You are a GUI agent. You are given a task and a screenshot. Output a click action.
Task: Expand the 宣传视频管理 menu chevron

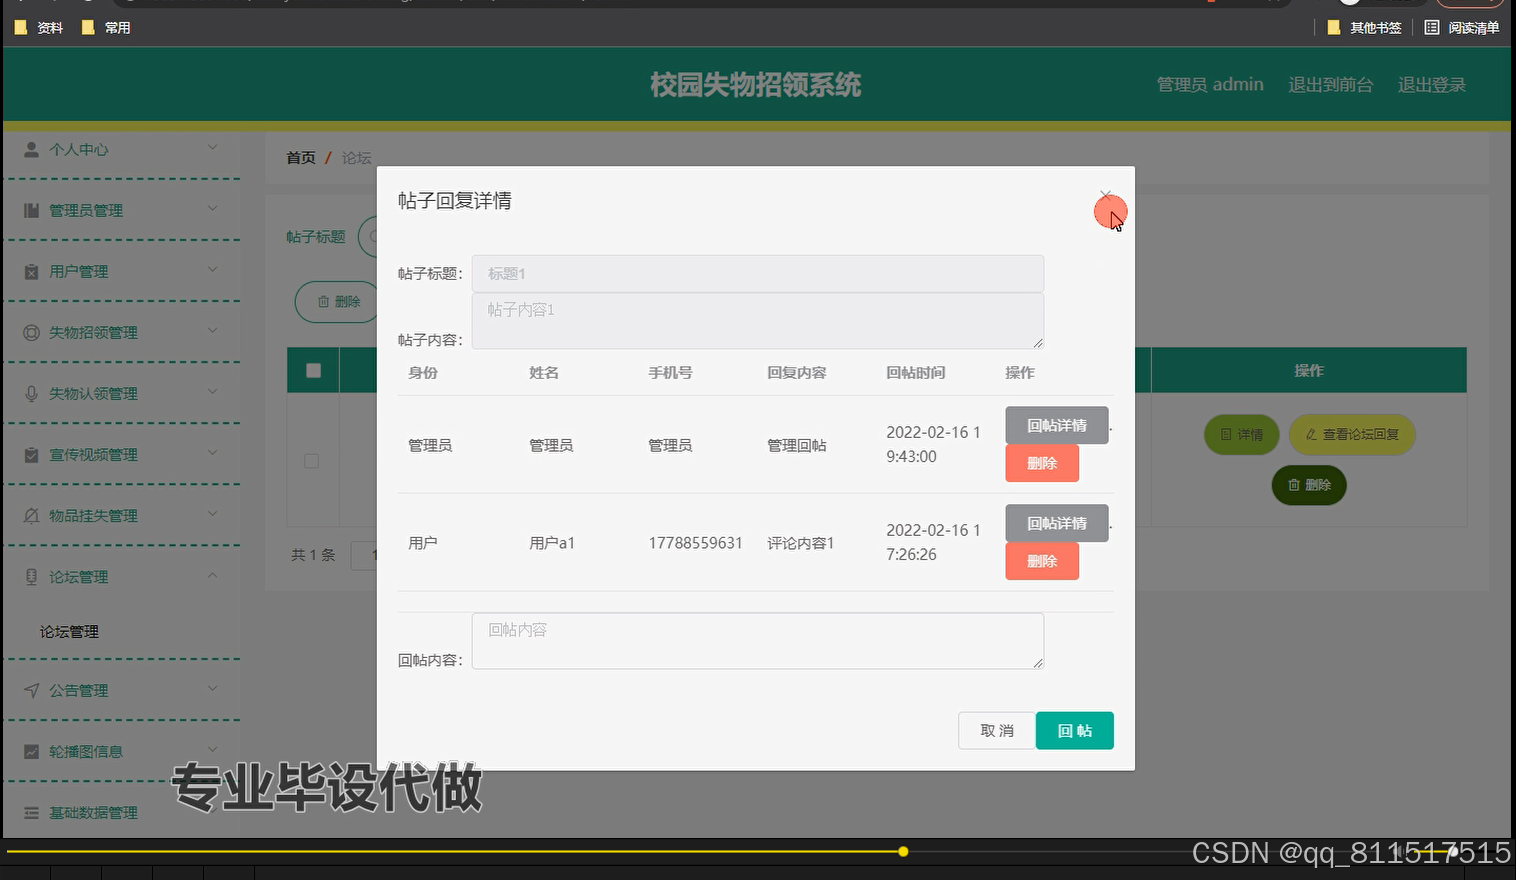[x=212, y=453]
